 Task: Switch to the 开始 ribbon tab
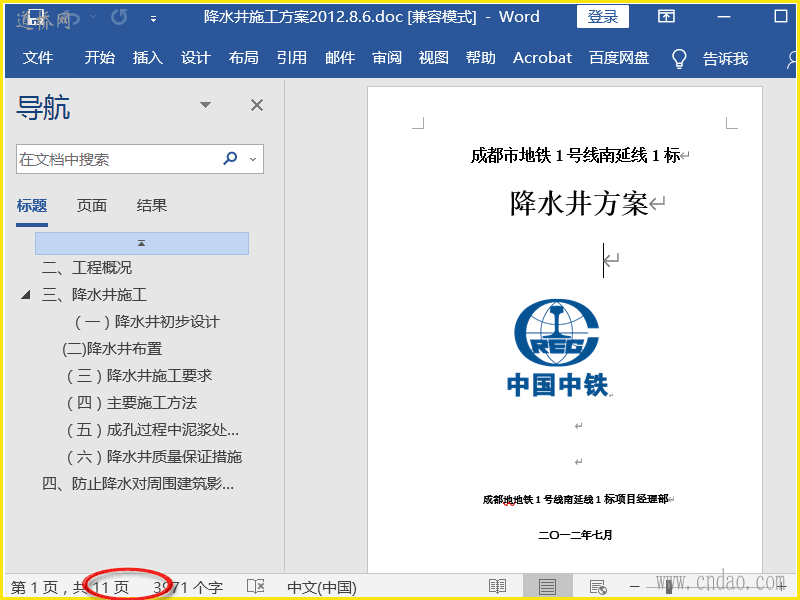point(99,58)
